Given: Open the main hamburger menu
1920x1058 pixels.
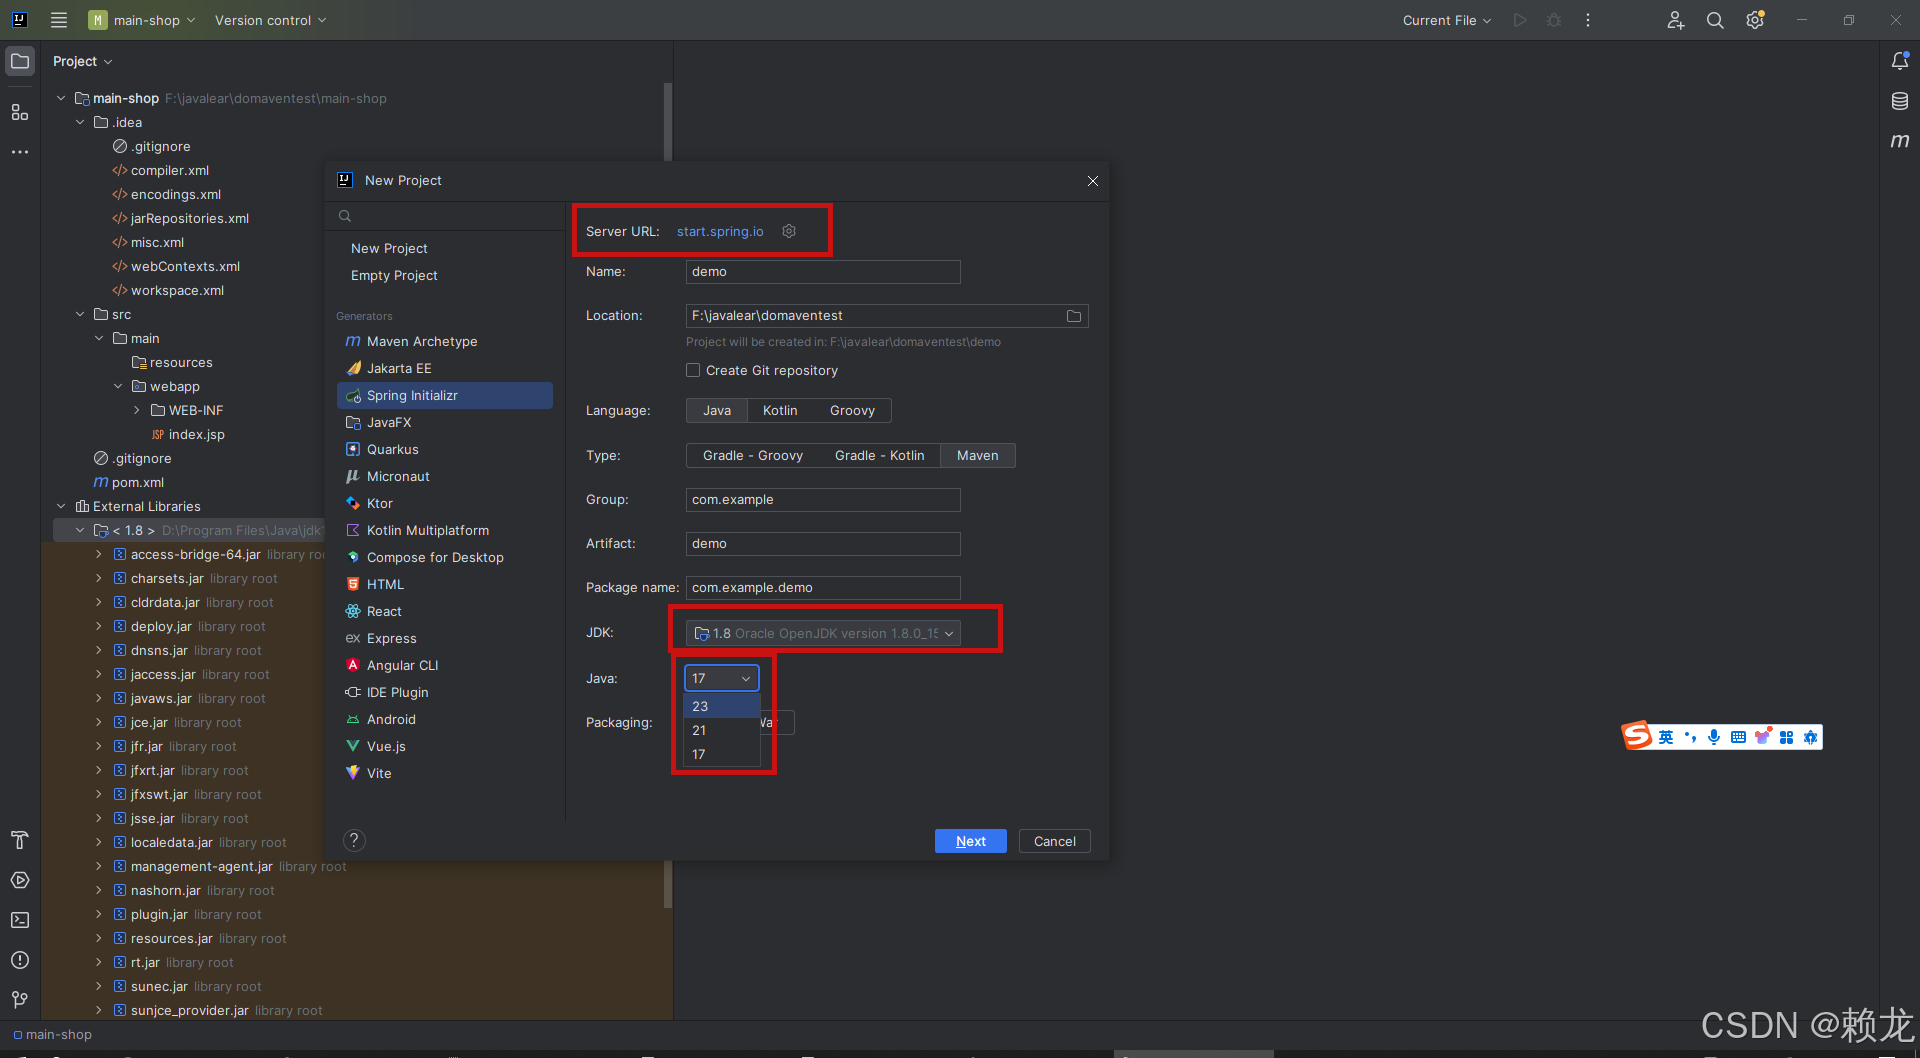Looking at the screenshot, I should (59, 20).
